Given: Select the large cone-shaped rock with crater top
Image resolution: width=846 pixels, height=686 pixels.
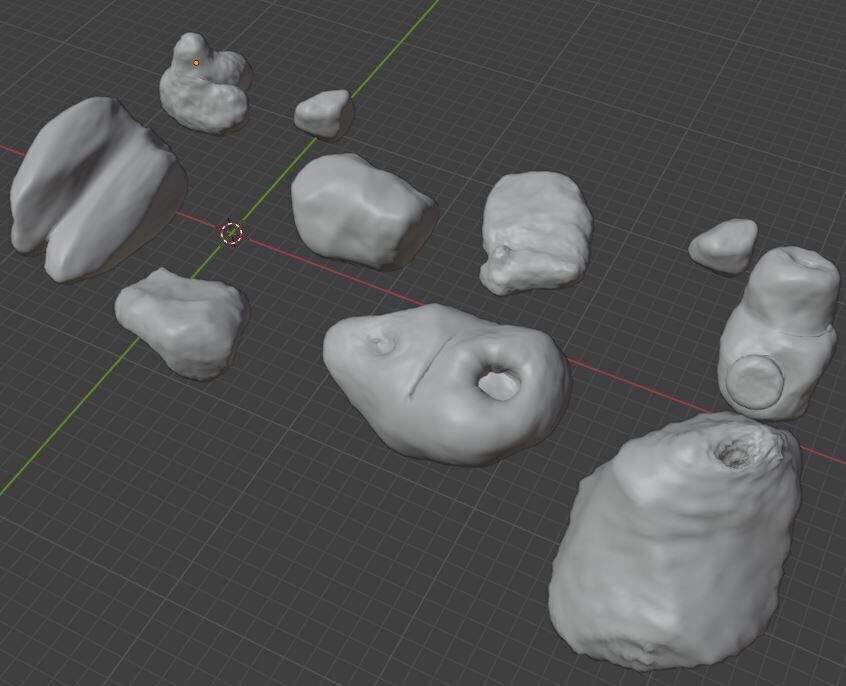Looking at the screenshot, I should (x=674, y=540).
